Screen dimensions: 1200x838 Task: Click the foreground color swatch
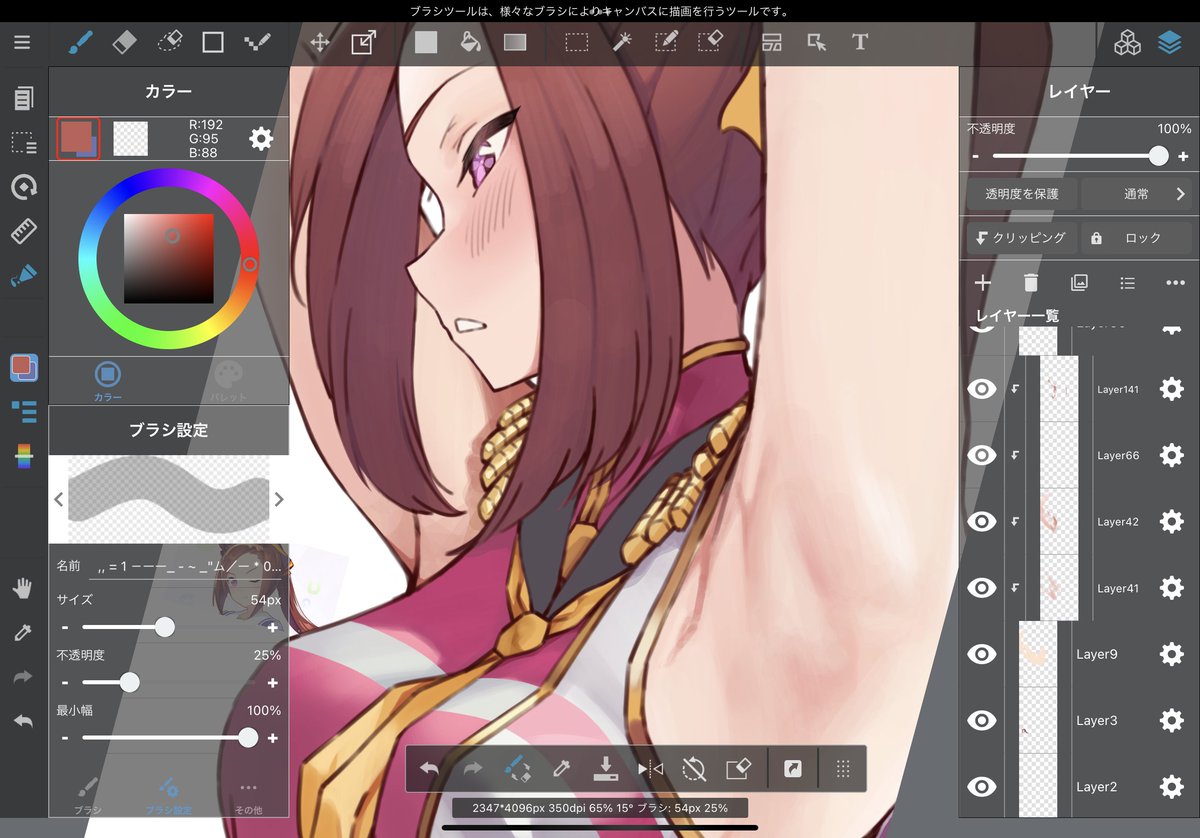click(78, 138)
